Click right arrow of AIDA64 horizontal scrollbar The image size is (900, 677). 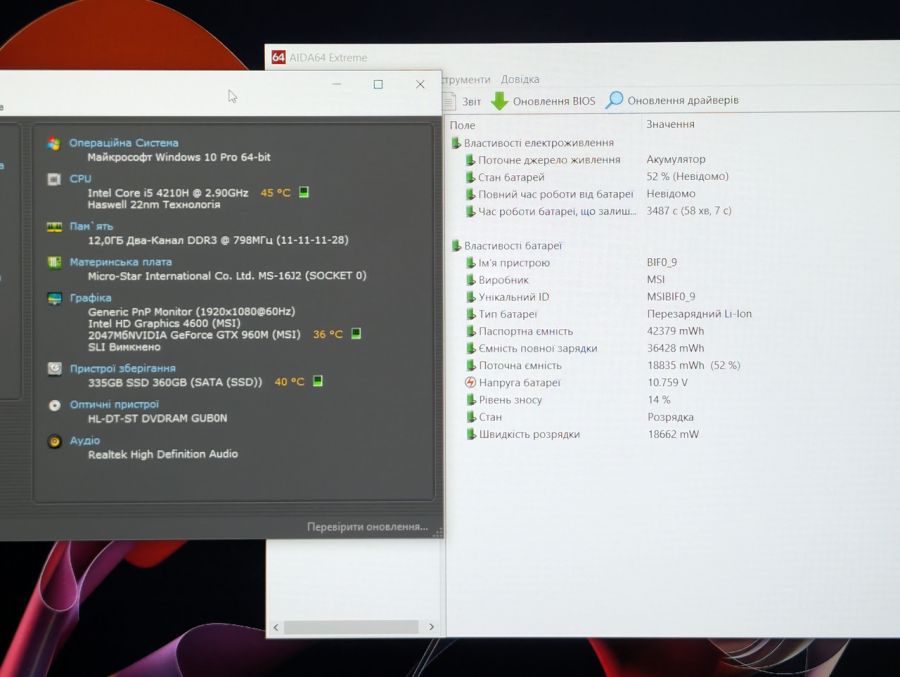pyautogui.click(x=432, y=627)
